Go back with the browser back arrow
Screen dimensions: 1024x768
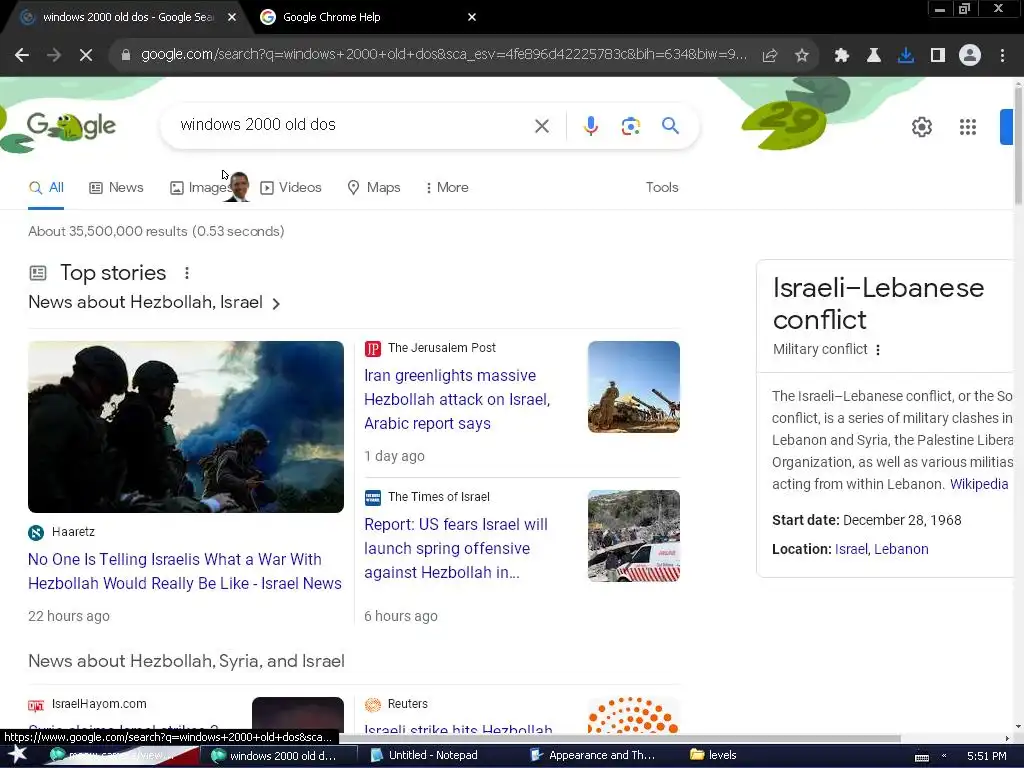22,56
